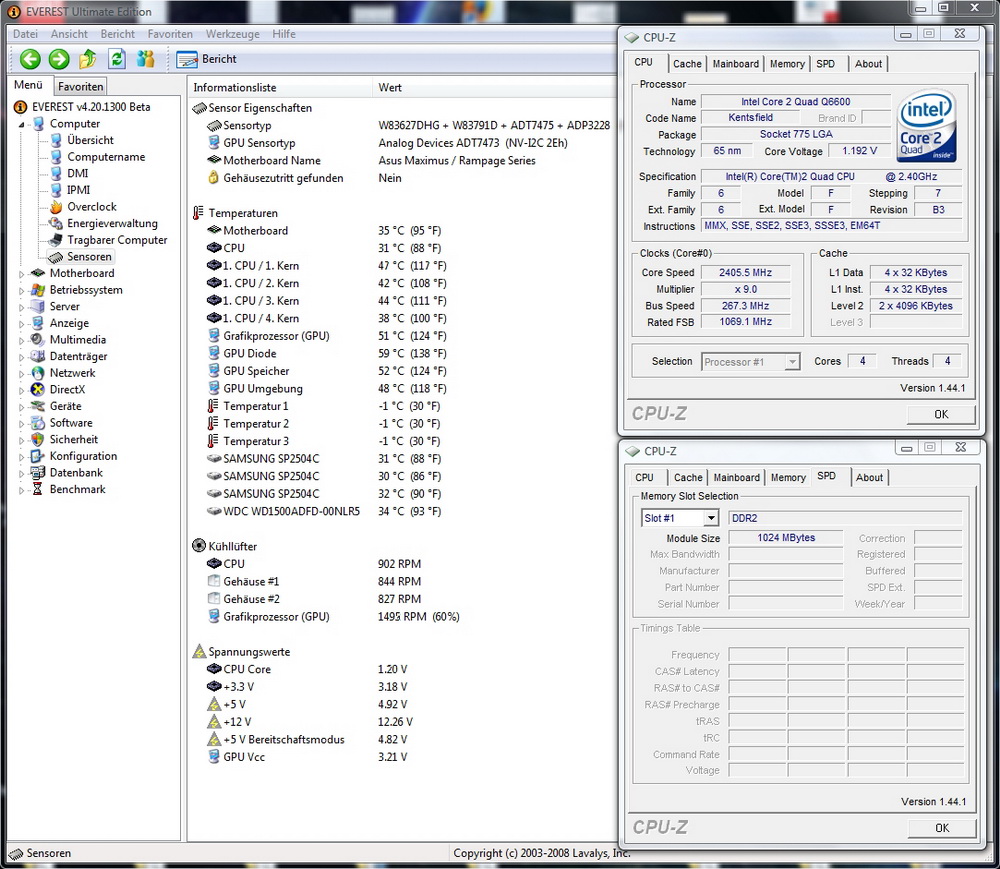Open Mainboard tab in upper CPU-Z window
The height and width of the screenshot is (869, 1000).
735,64
